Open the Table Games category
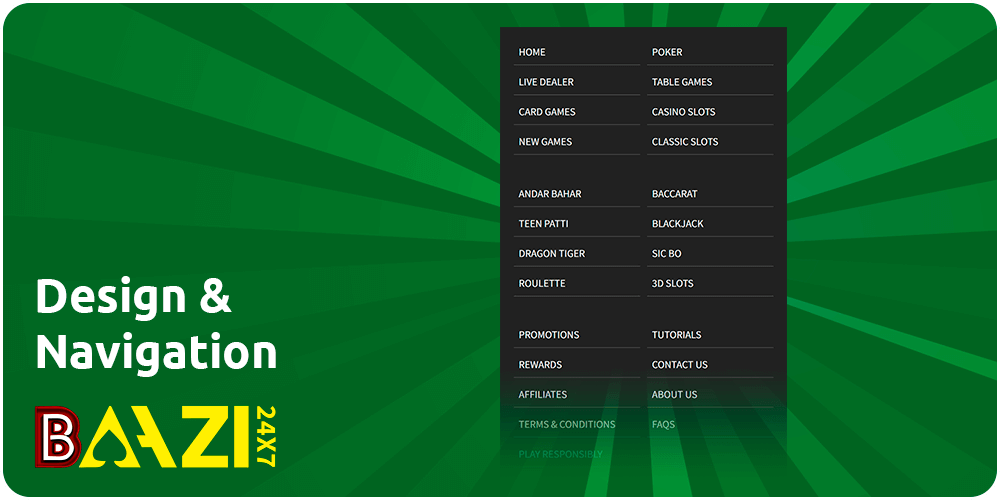Image resolution: width=1000 pixels, height=500 pixels. 682,82
